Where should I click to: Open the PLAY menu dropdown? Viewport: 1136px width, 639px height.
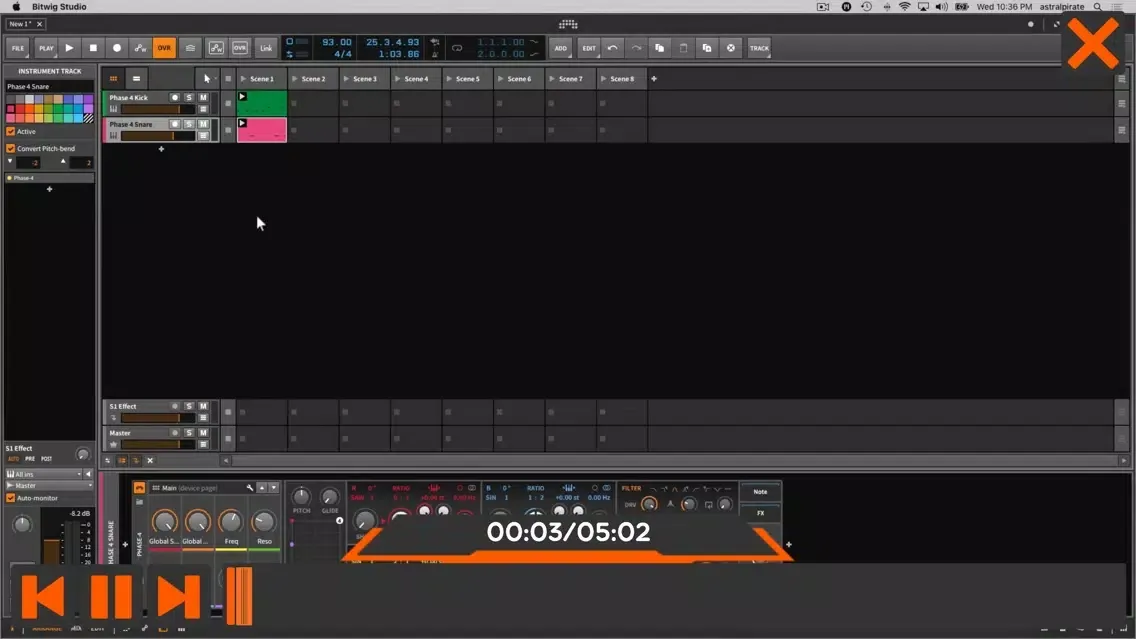[x=46, y=48]
